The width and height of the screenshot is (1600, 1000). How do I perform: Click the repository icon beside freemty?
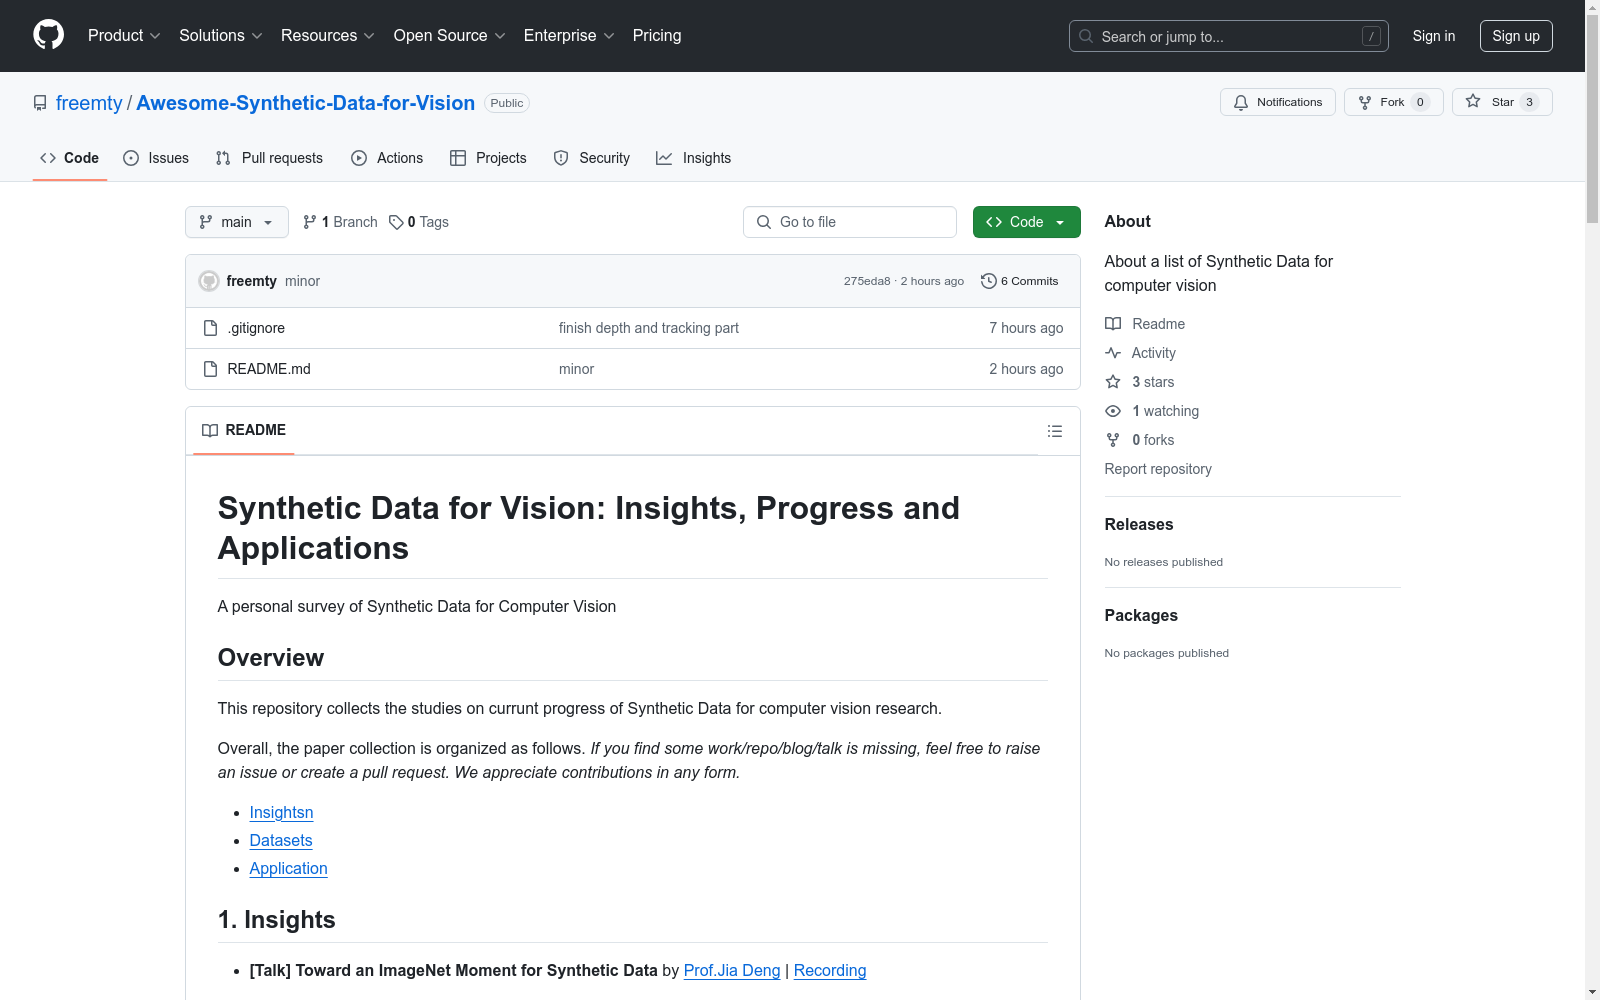coord(40,103)
